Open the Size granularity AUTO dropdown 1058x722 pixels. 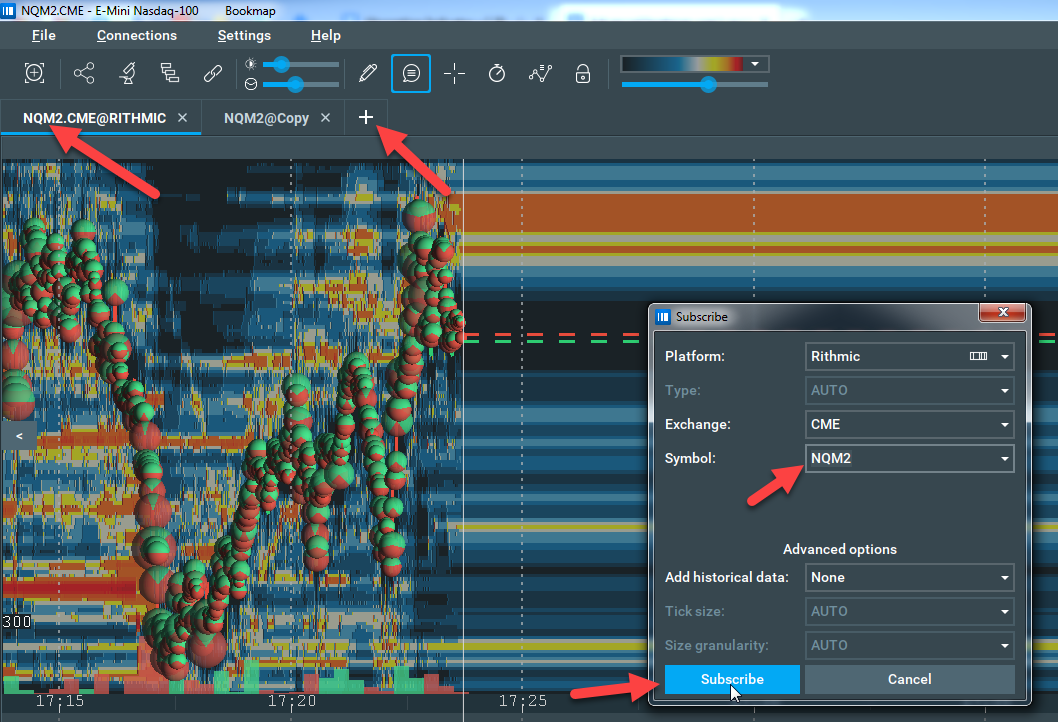910,646
